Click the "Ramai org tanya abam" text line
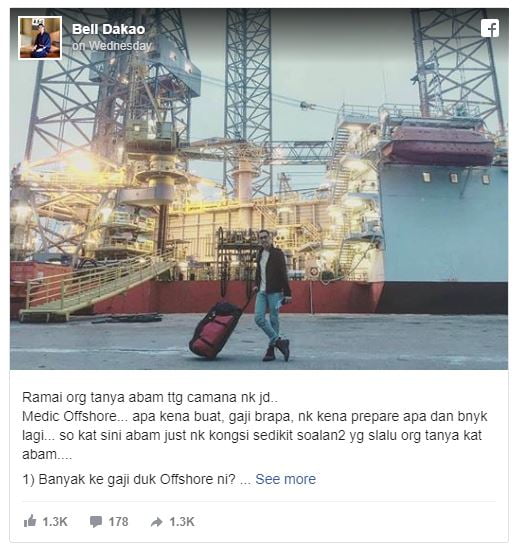This screenshot has width=519, height=545. click(150, 397)
